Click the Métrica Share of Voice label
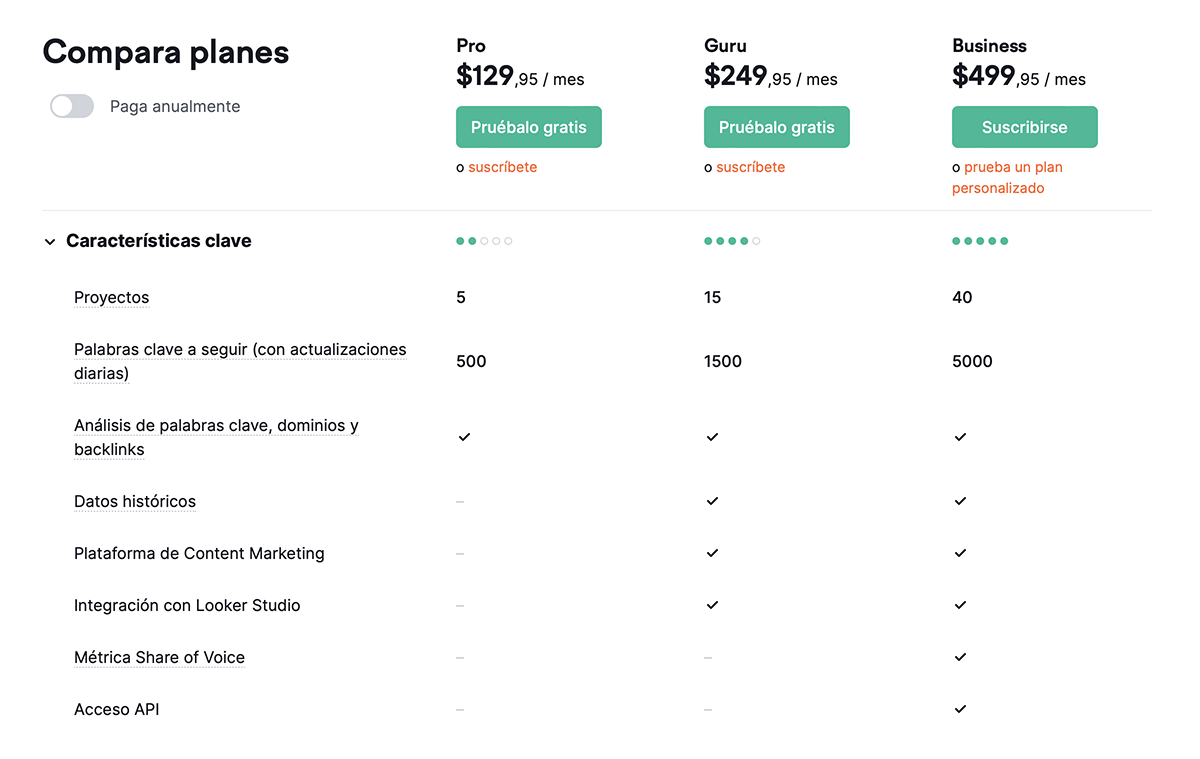This screenshot has height=759, width=1200. click(x=159, y=657)
